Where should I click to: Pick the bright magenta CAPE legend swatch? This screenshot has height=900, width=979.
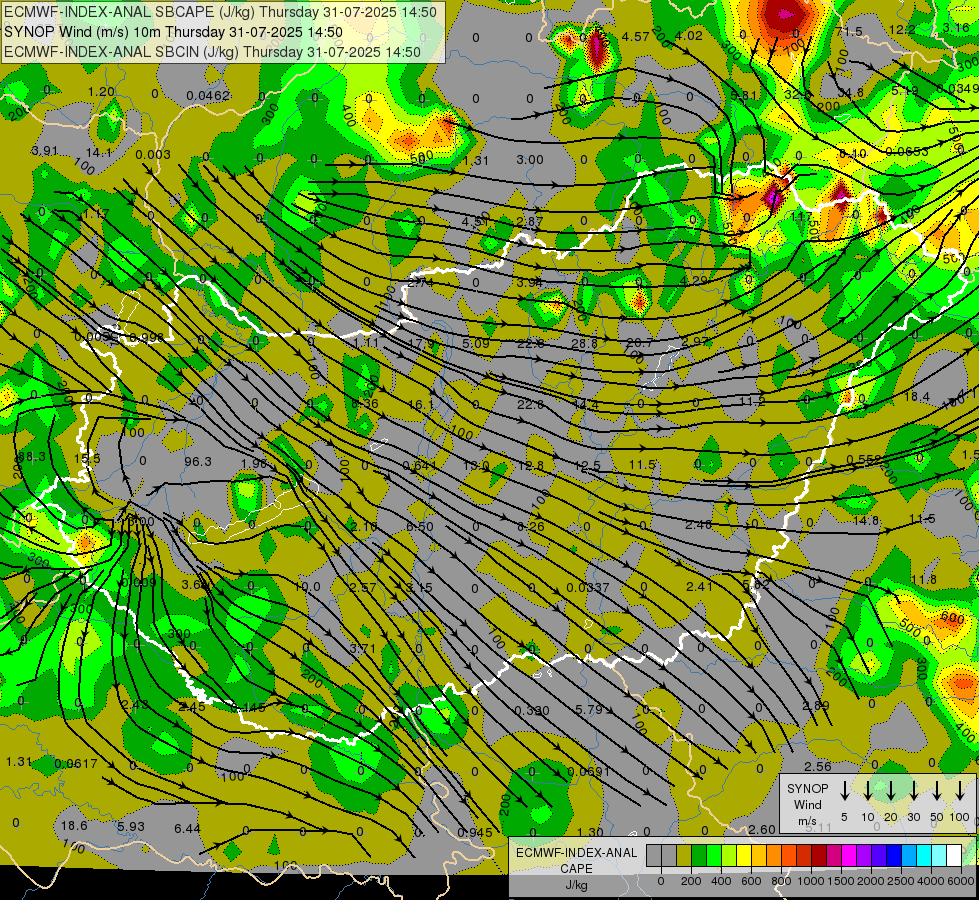849,855
